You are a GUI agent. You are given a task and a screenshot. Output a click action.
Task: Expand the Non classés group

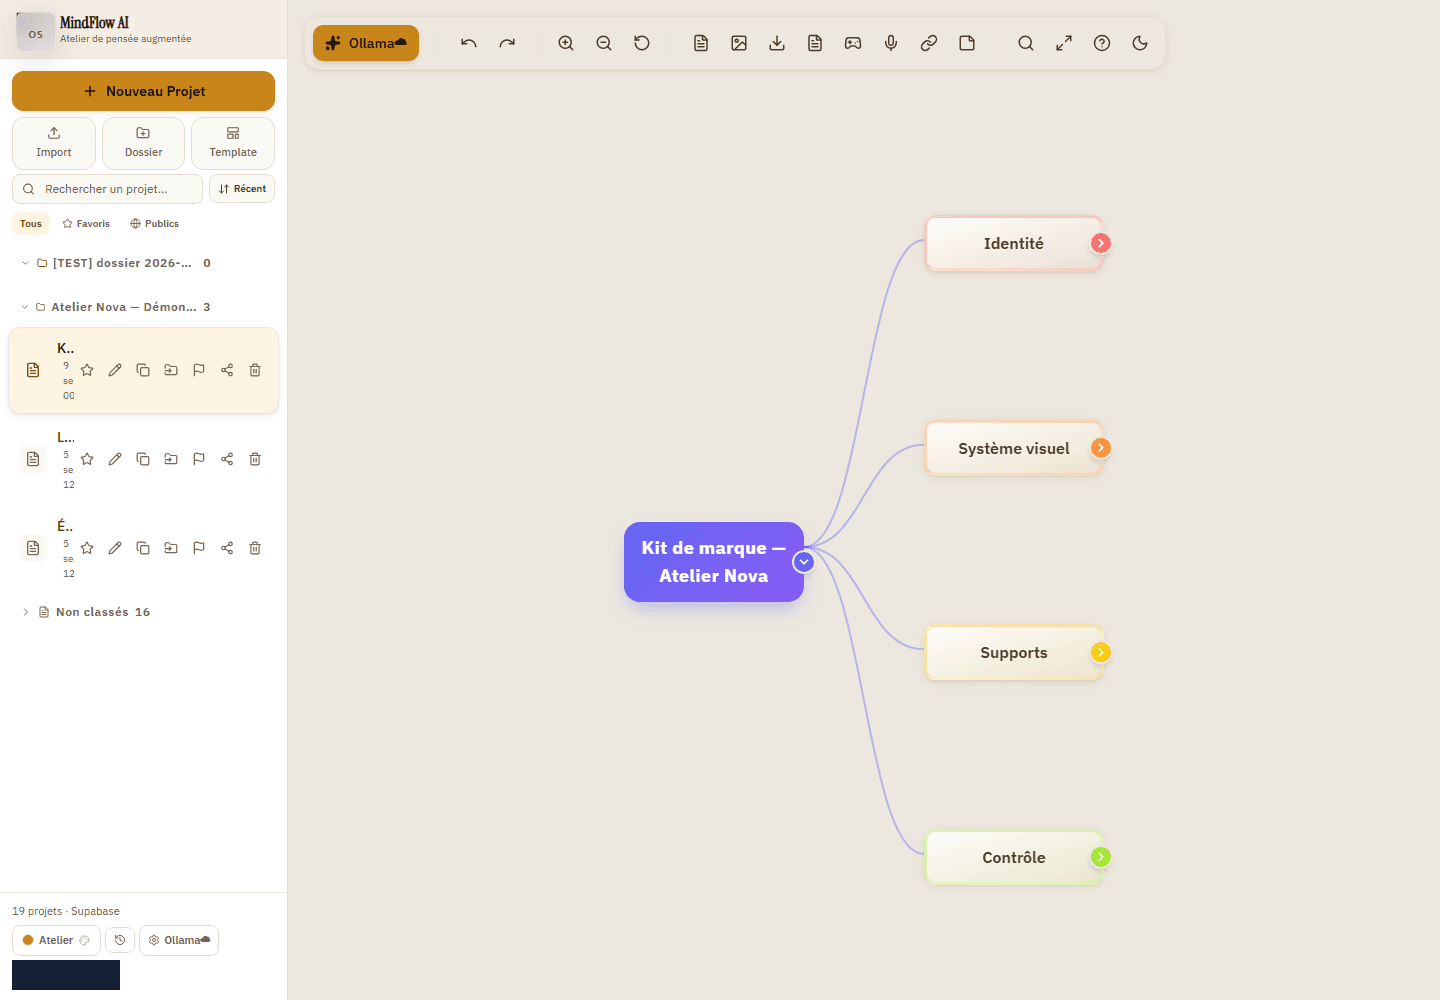pyautogui.click(x=26, y=612)
